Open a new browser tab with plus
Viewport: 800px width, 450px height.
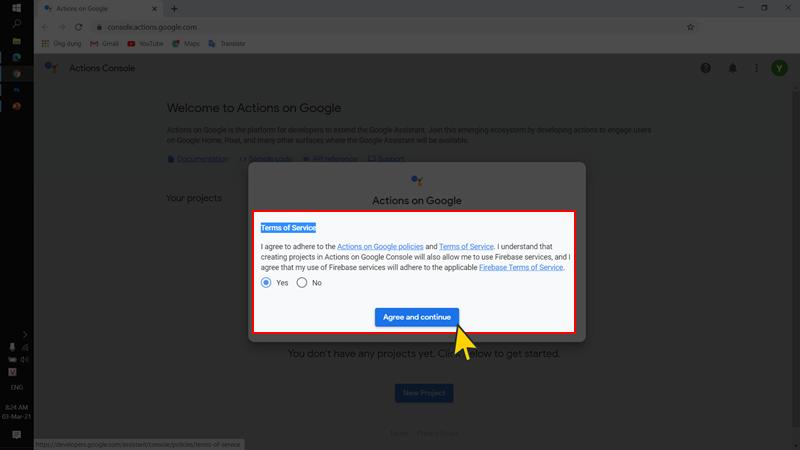[x=174, y=8]
